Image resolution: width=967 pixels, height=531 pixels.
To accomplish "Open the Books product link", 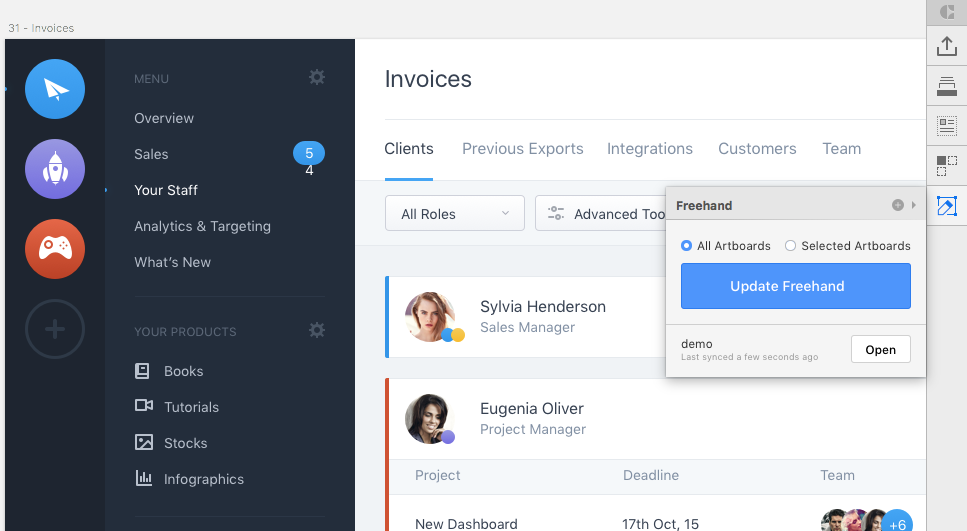I will click(184, 371).
